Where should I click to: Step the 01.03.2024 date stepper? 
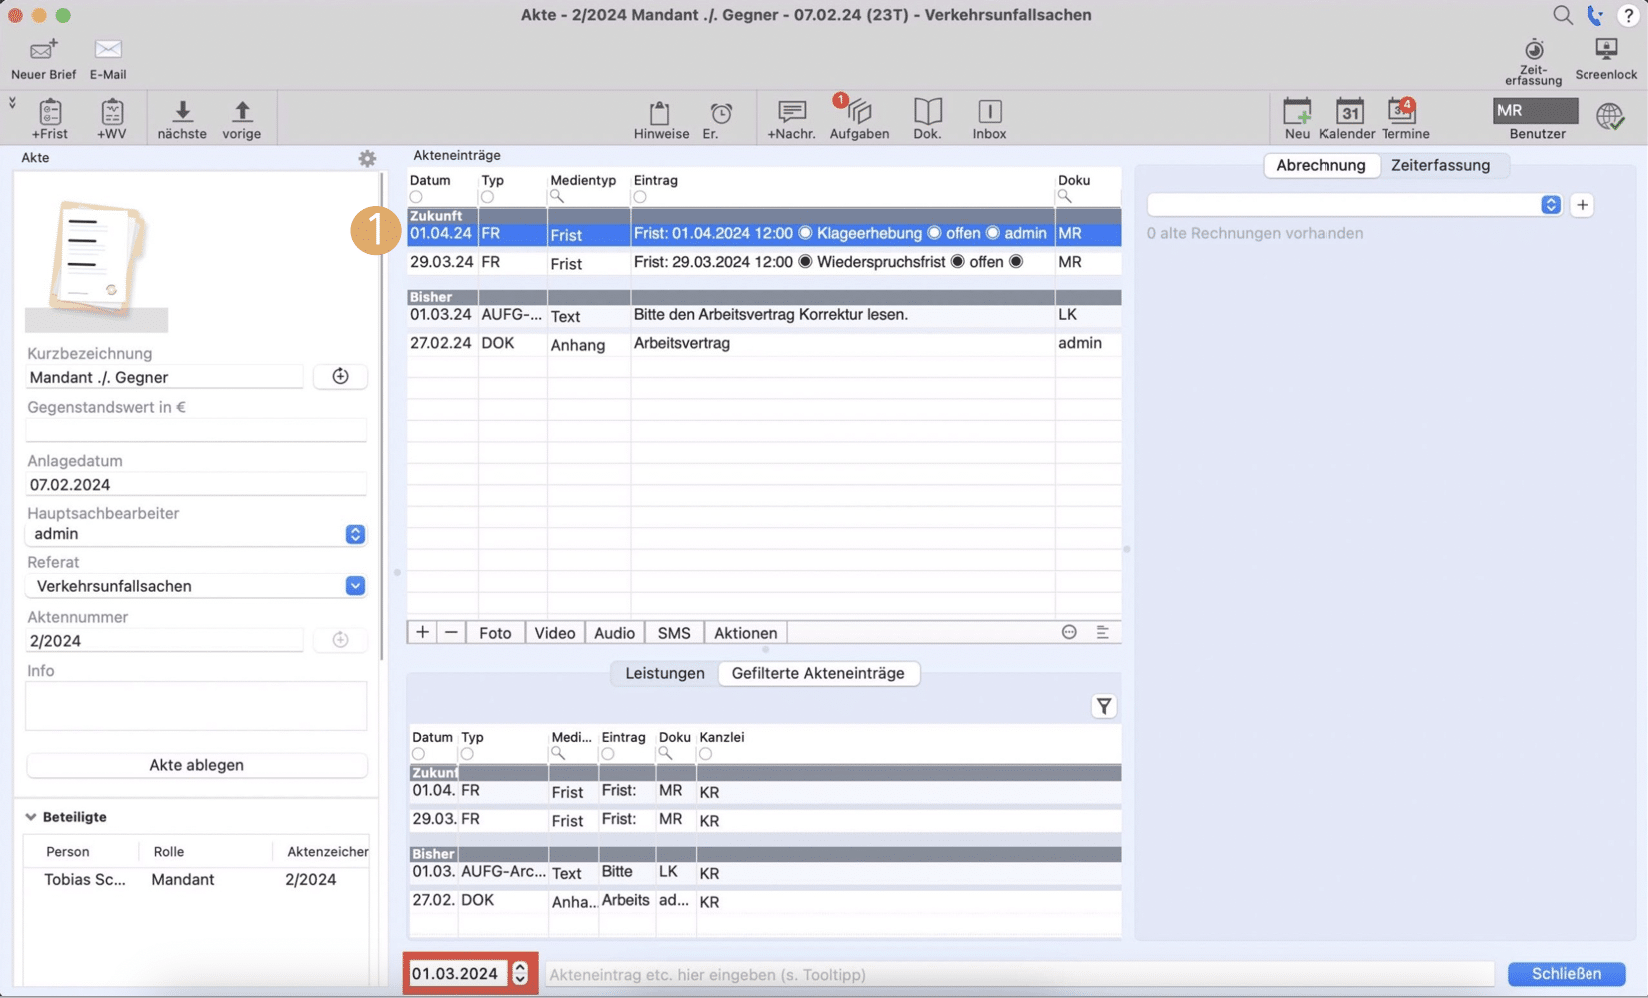click(520, 973)
